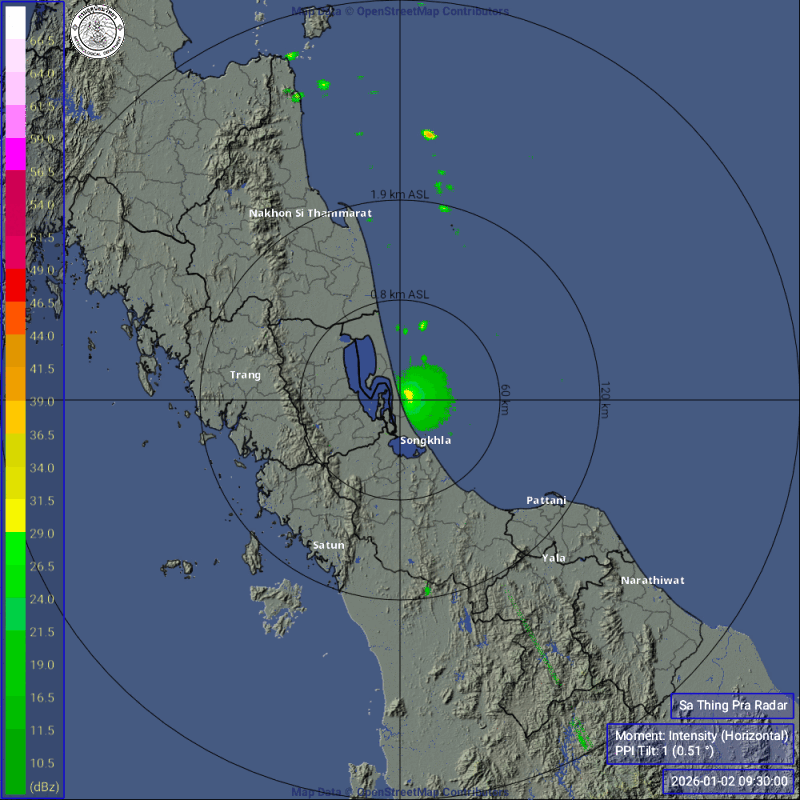
Task: Click the Pattani map label
Action: coord(546,500)
